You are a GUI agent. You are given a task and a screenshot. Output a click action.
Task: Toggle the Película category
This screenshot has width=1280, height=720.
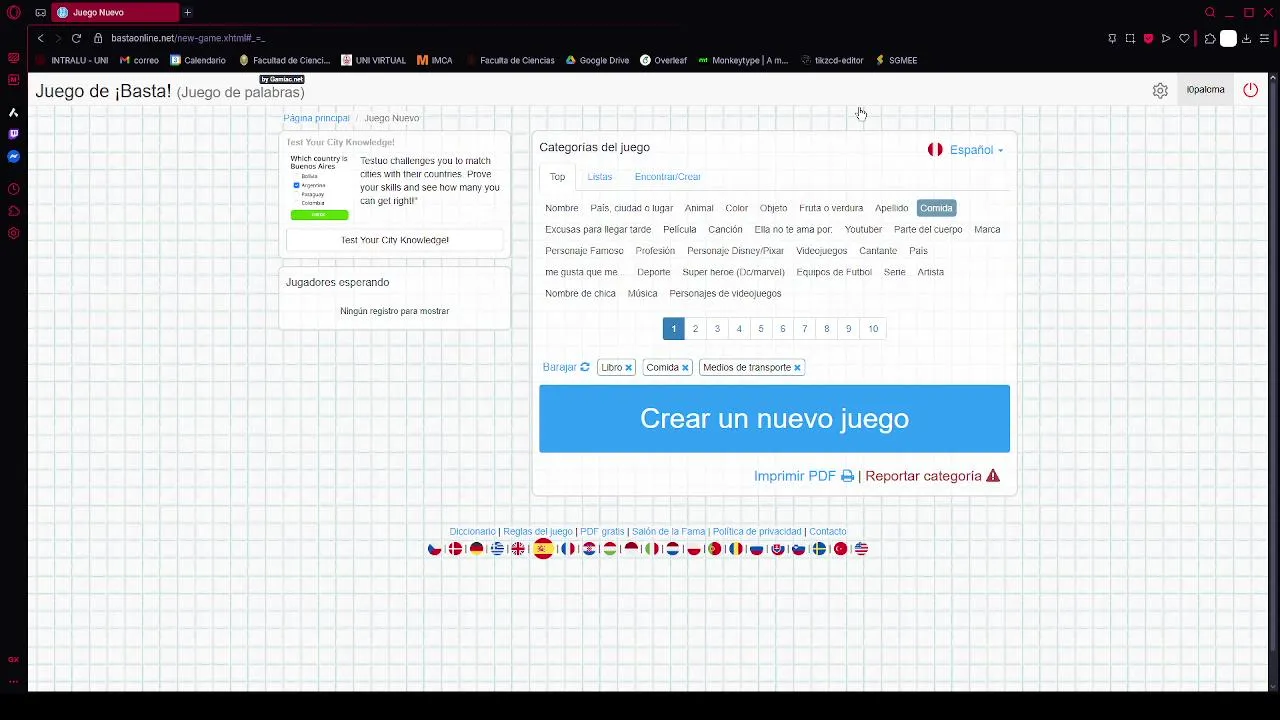(679, 229)
